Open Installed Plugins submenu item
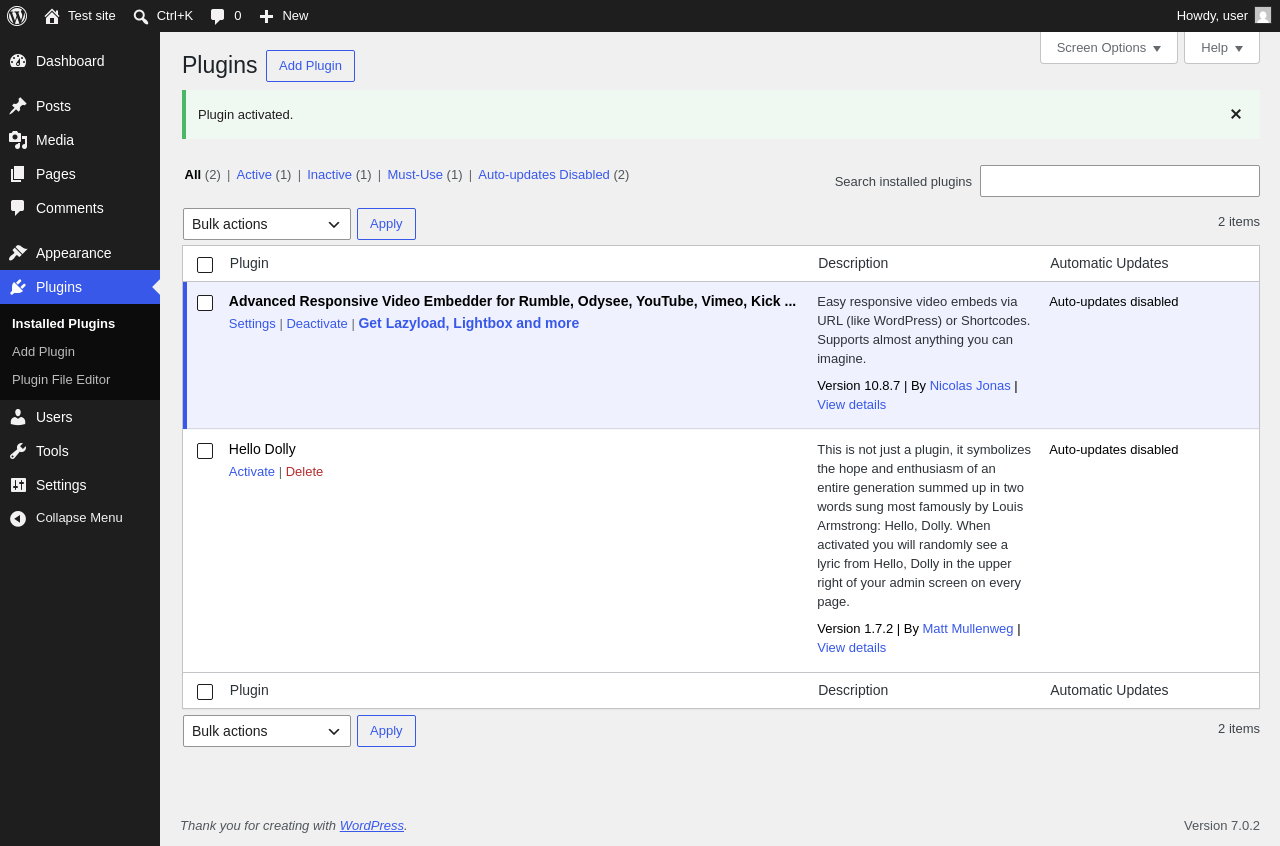1280x846 pixels. [63, 323]
